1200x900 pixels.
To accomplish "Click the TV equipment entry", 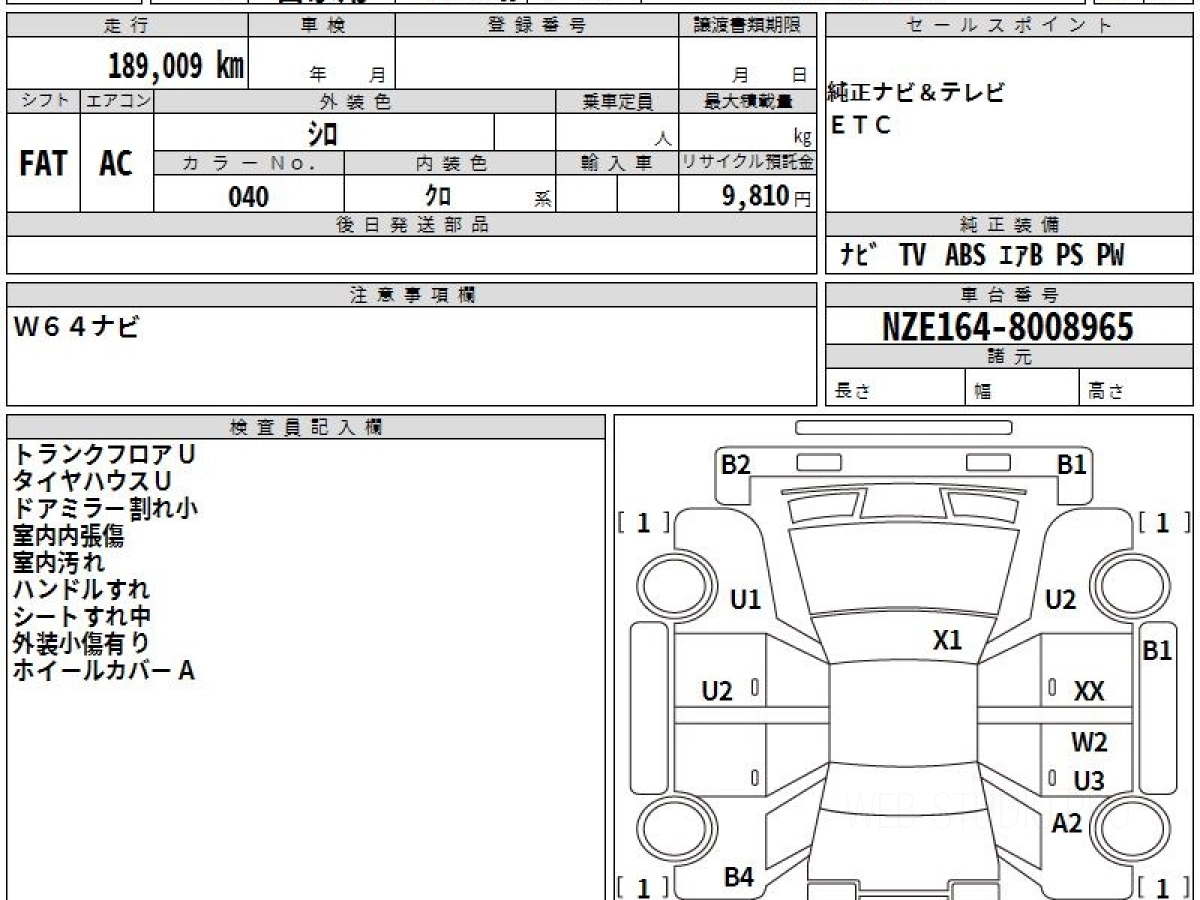I will (x=912, y=256).
